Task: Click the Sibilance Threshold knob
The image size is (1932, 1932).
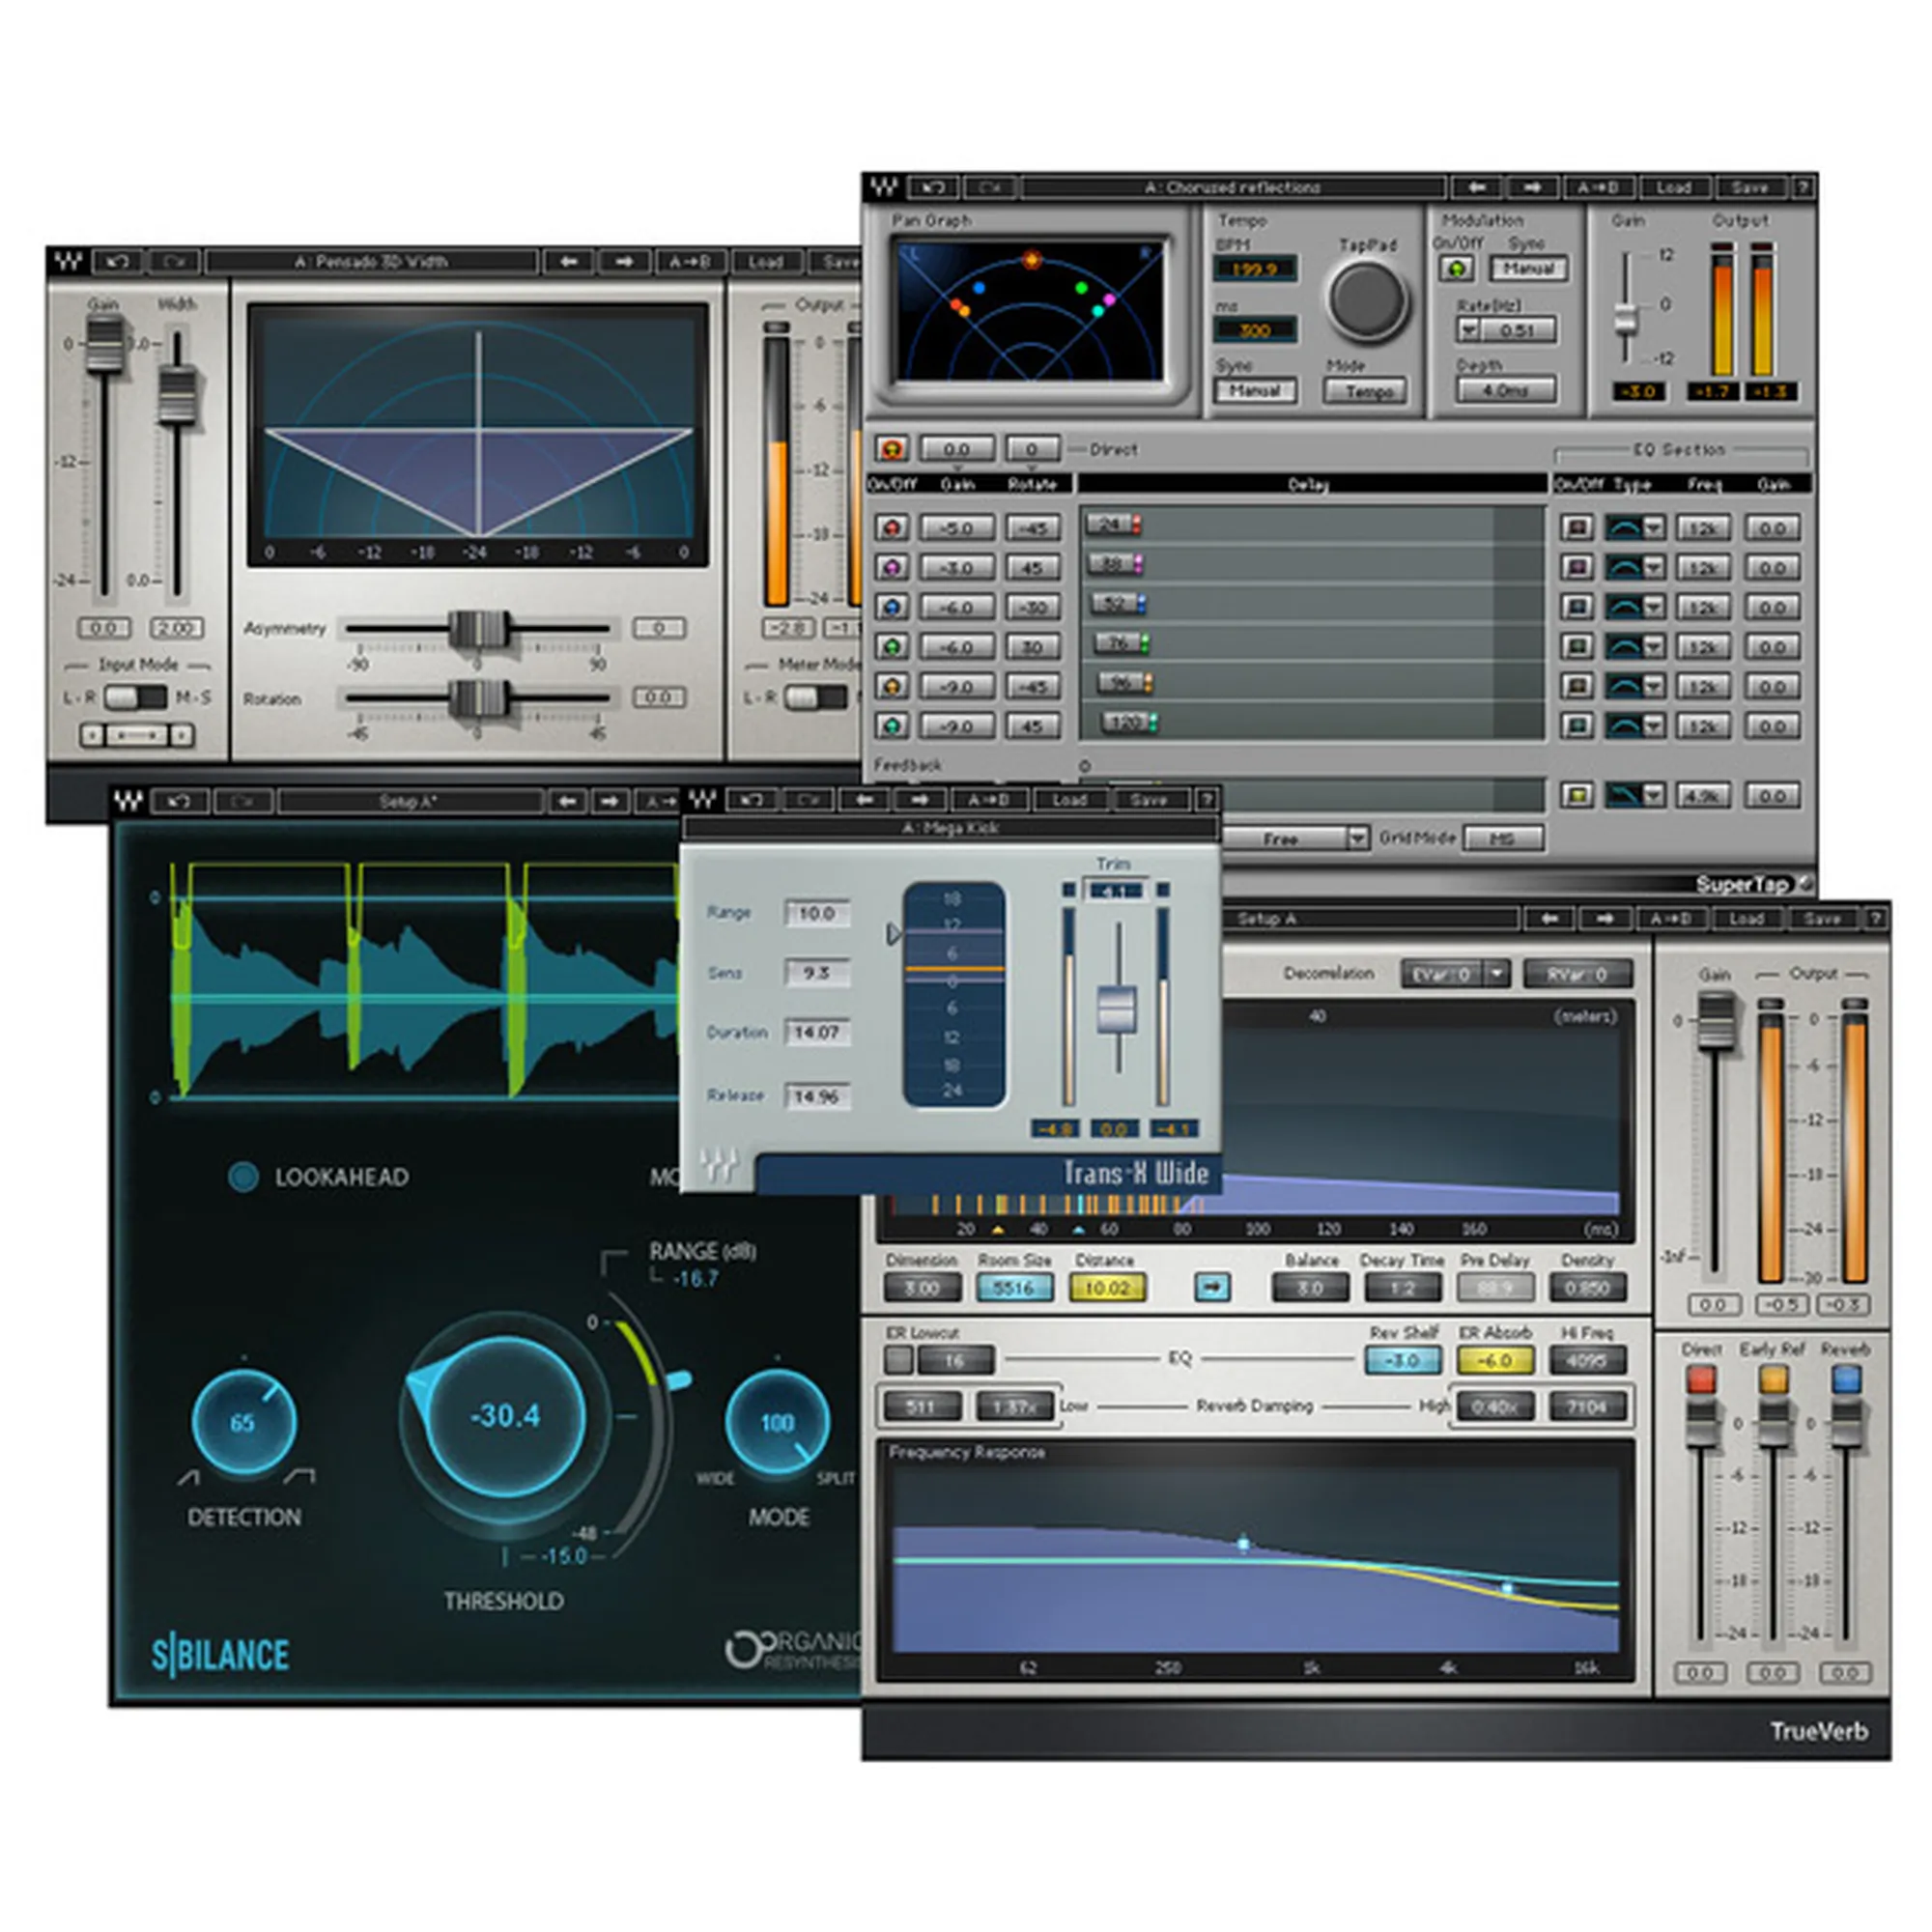Action: tap(505, 1416)
